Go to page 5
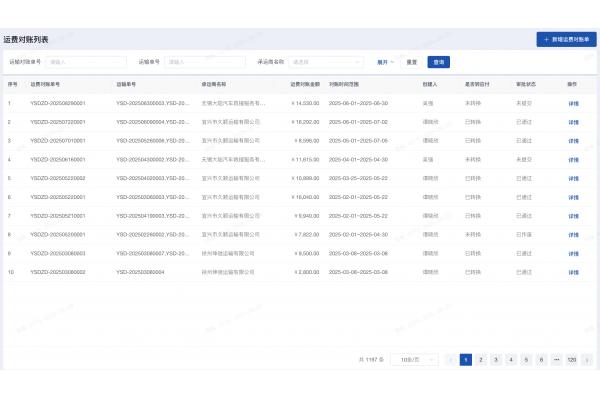 [x=526, y=359]
